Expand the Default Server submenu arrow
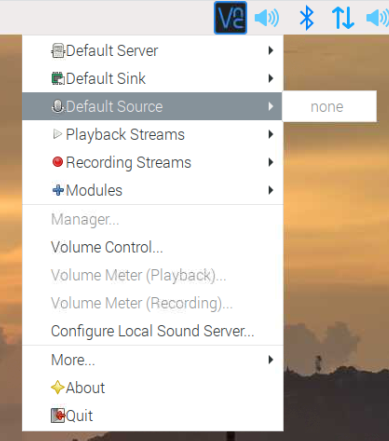 point(271,51)
